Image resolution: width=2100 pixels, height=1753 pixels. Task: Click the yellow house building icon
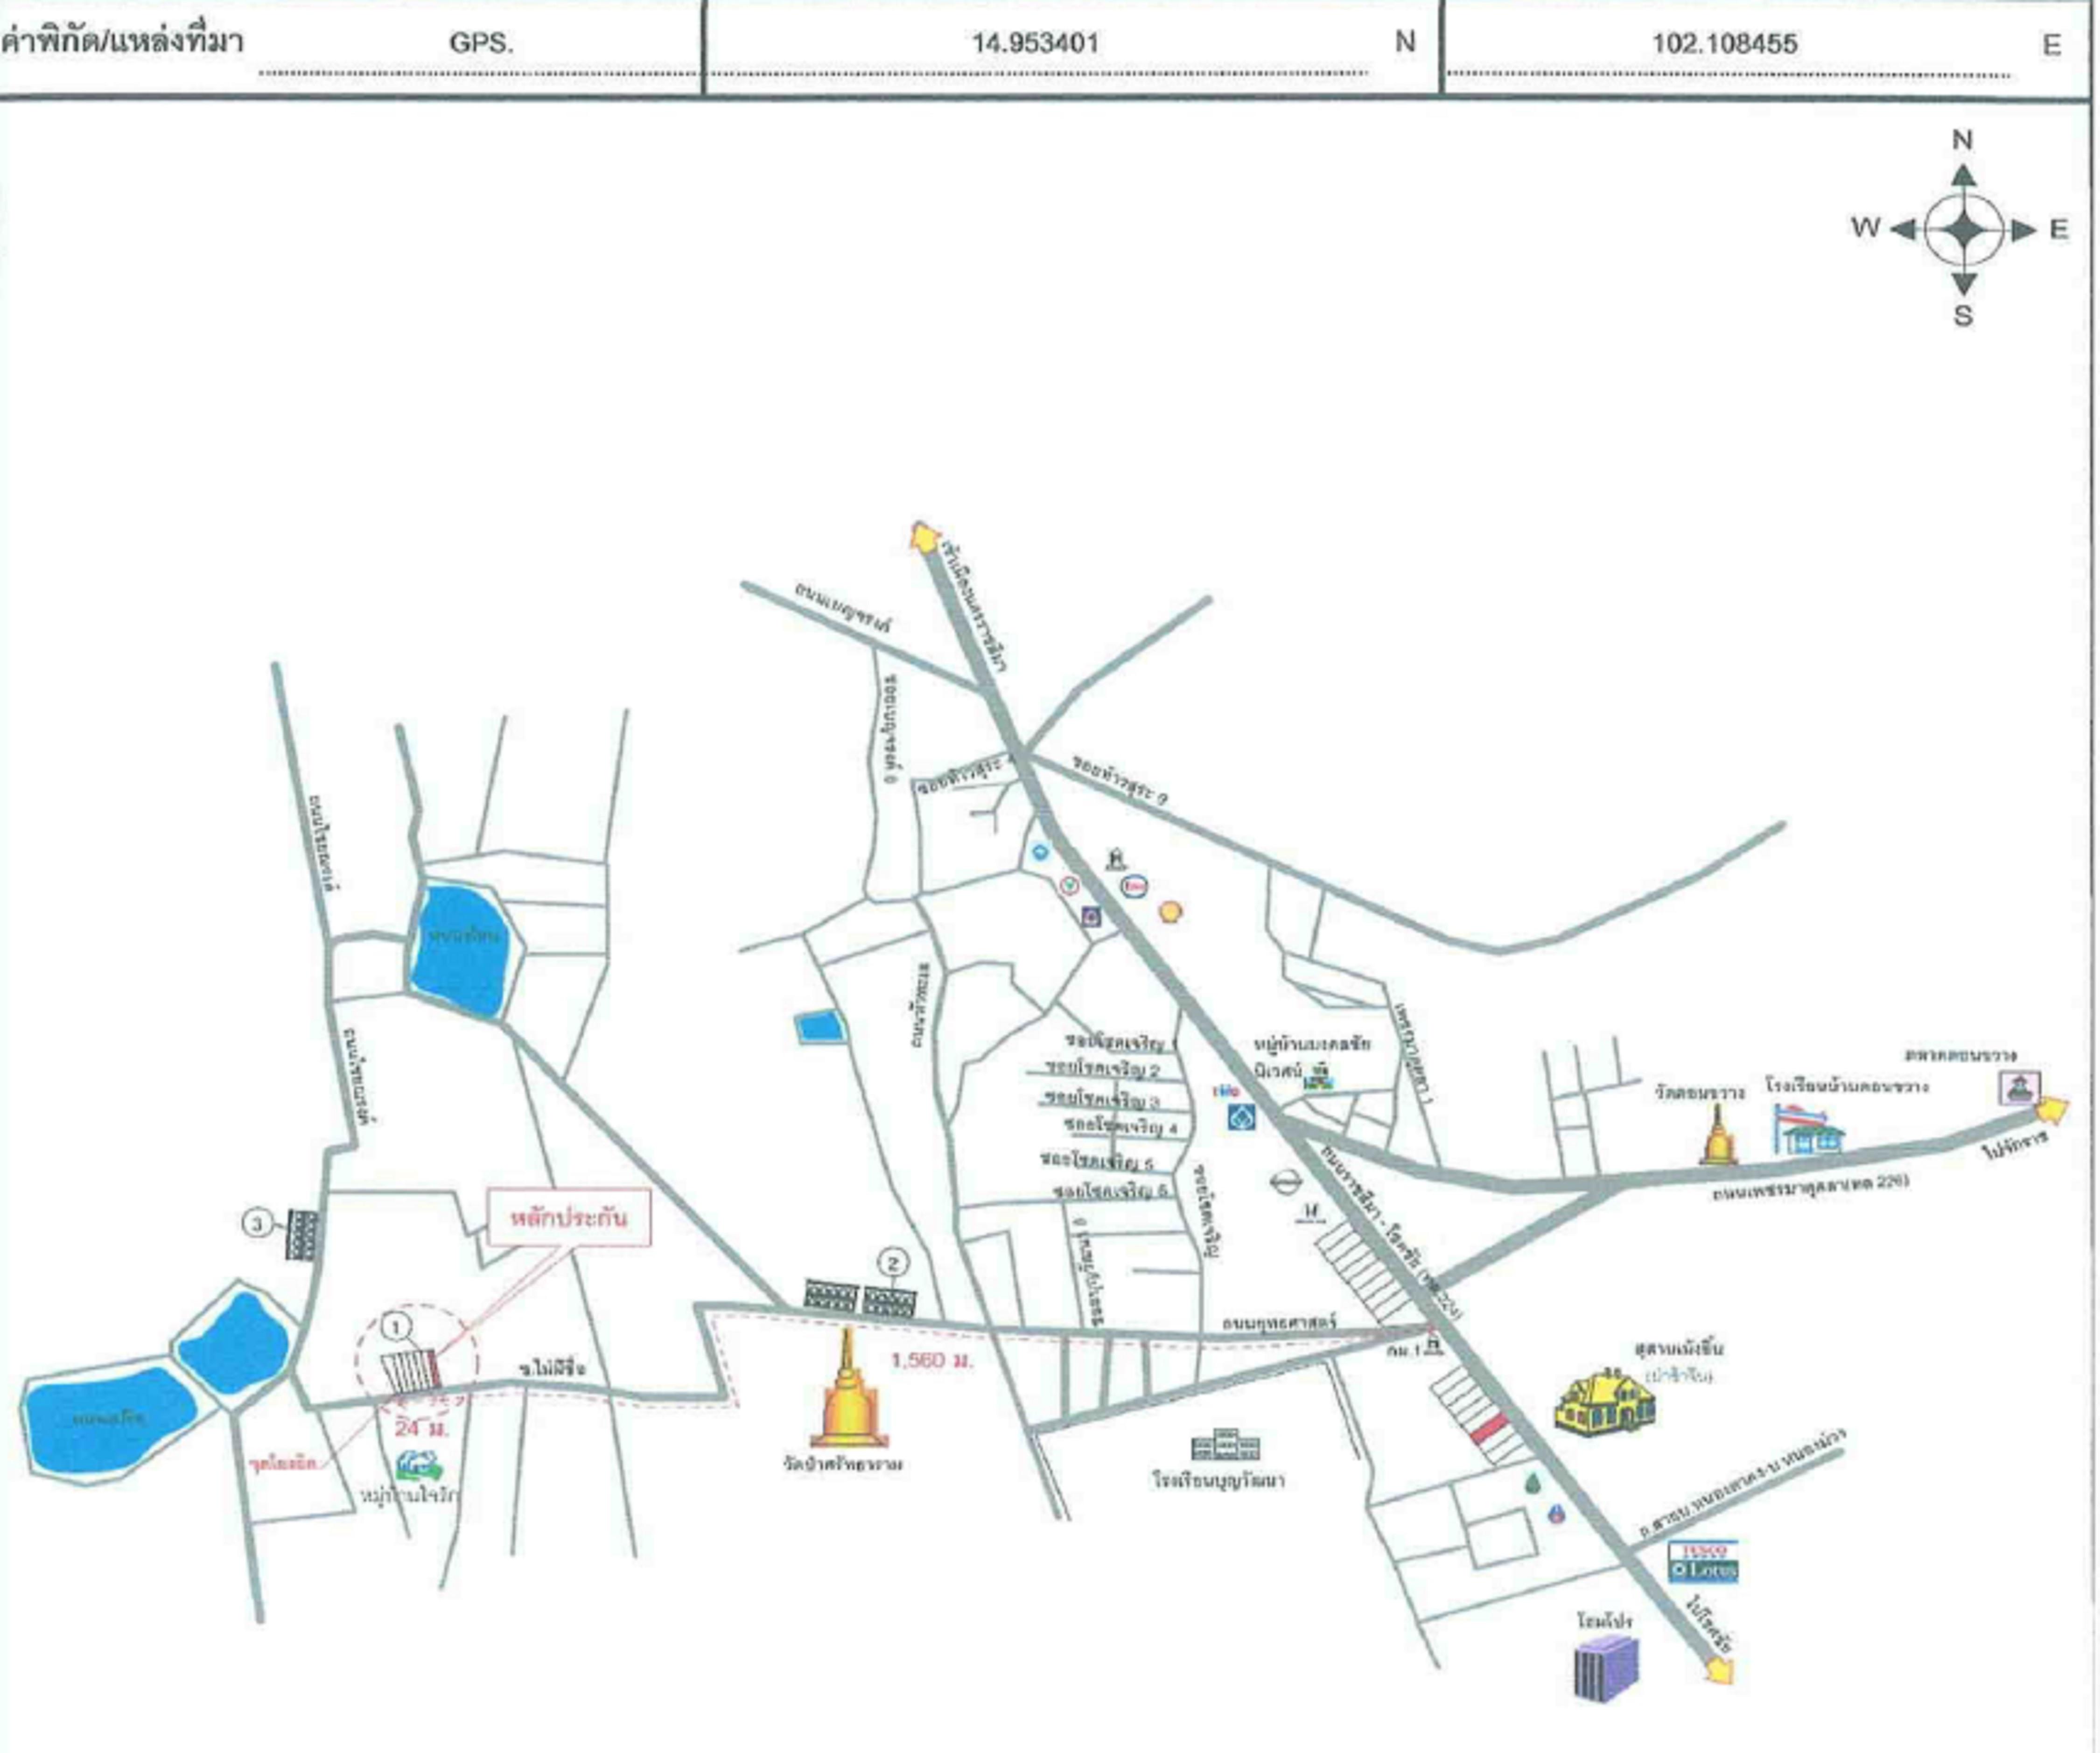(1604, 1401)
